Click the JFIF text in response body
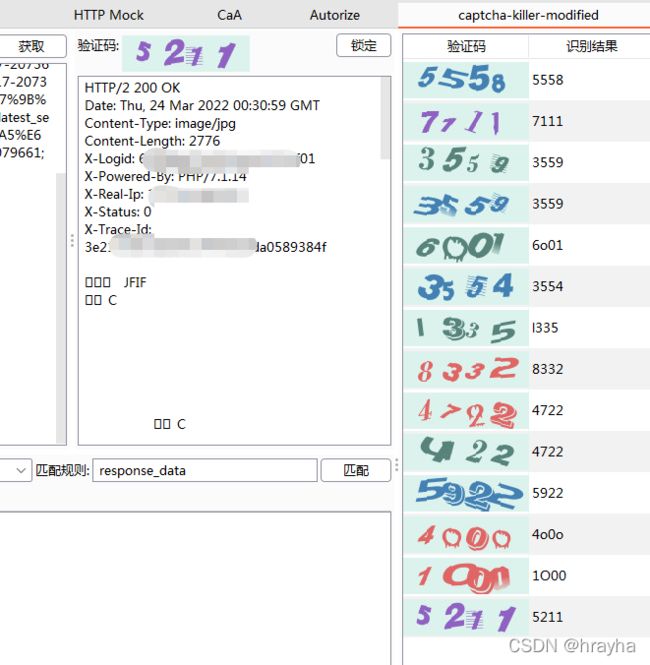Image resolution: width=650 pixels, height=665 pixels. click(x=135, y=282)
